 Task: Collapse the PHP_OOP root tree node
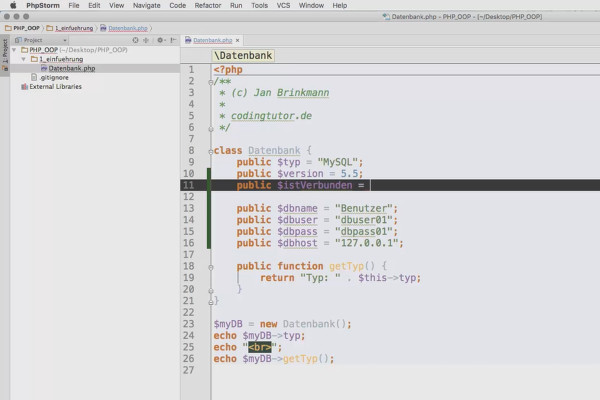click(14, 50)
